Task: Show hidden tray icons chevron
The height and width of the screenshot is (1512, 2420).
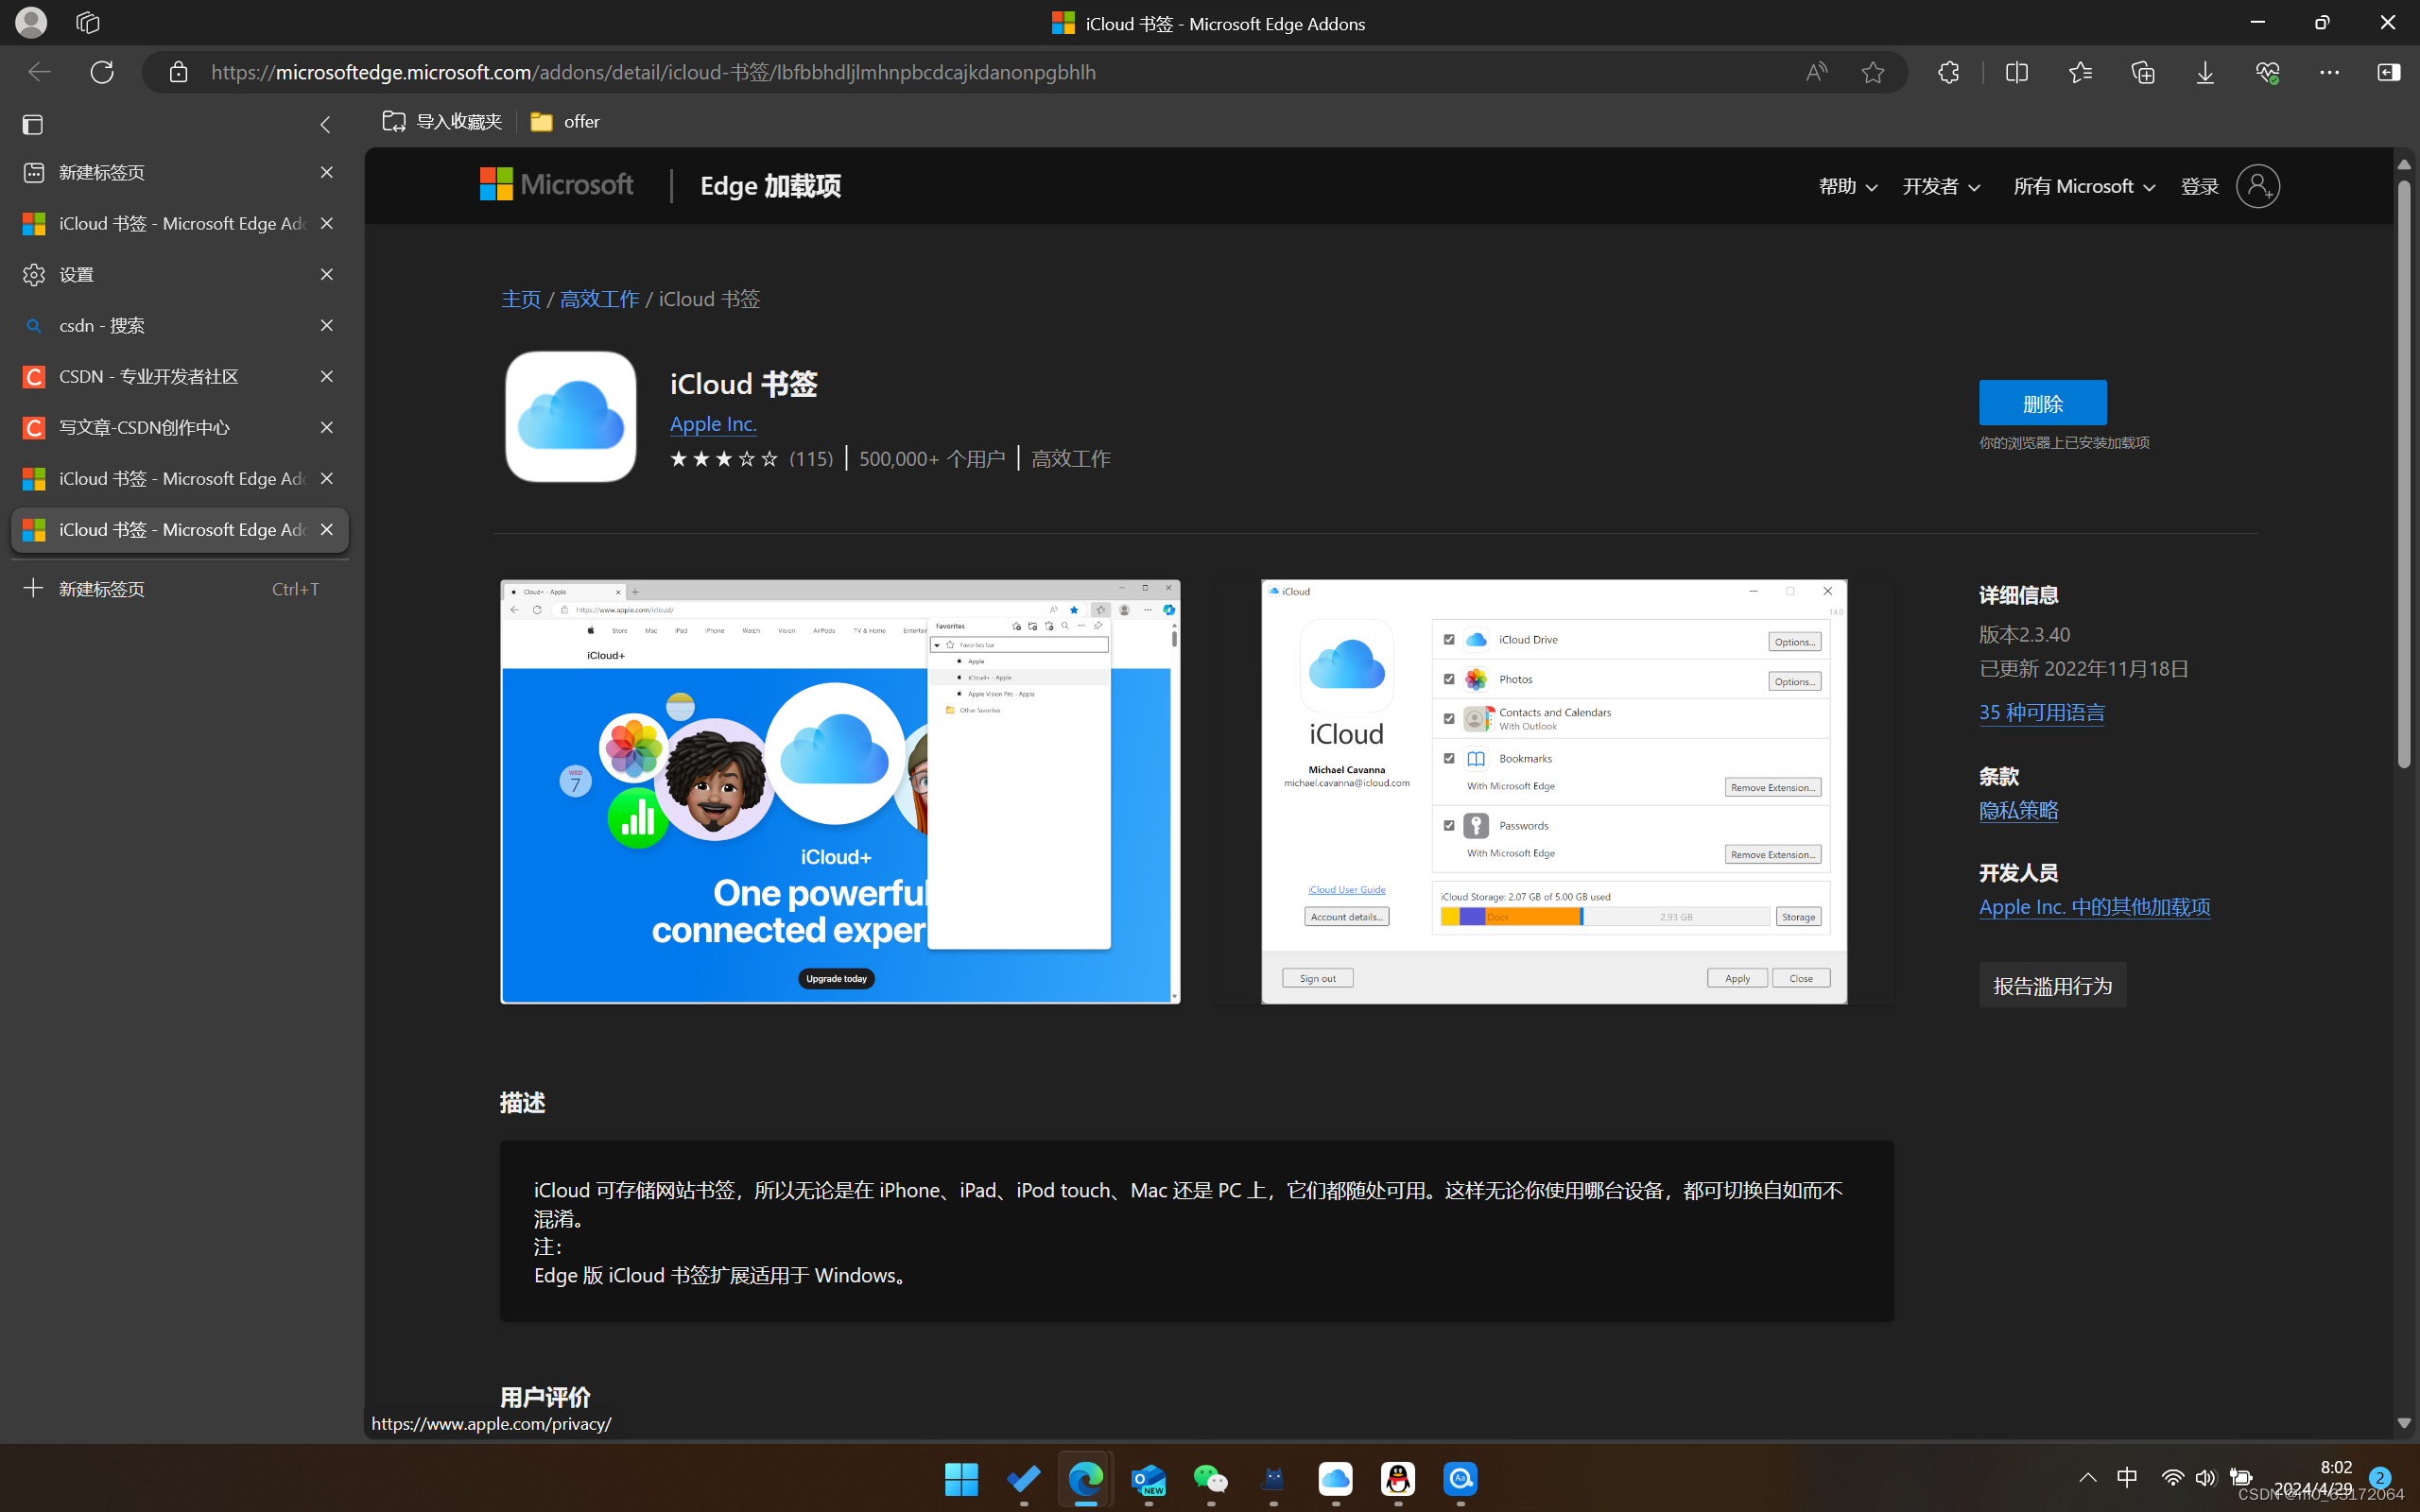Action: click(x=2088, y=1477)
